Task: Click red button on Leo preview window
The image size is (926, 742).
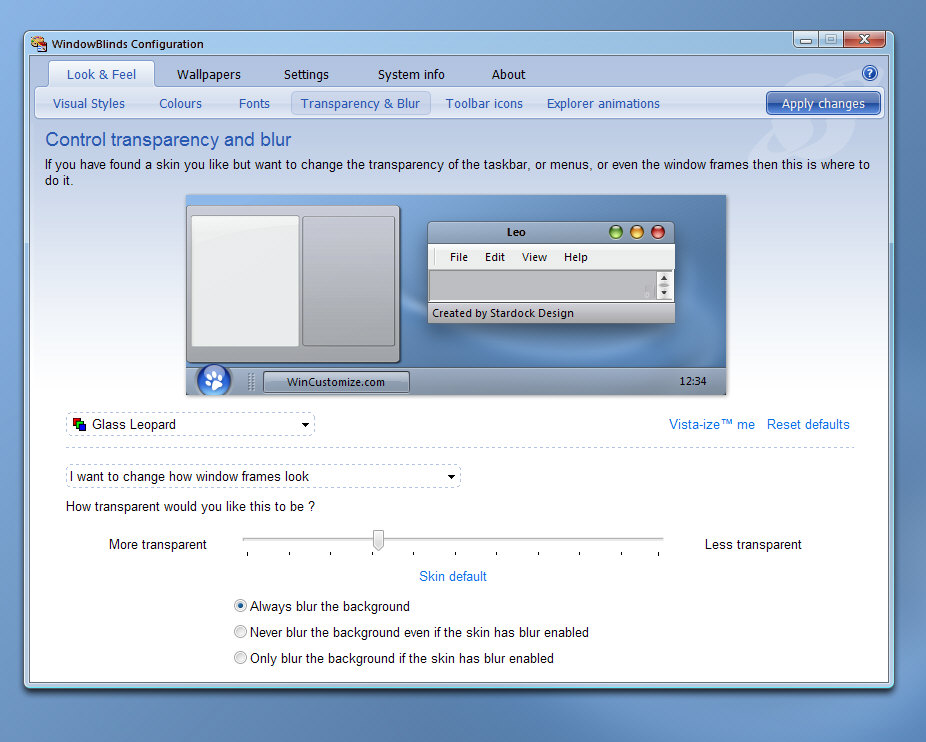Action: click(x=658, y=232)
